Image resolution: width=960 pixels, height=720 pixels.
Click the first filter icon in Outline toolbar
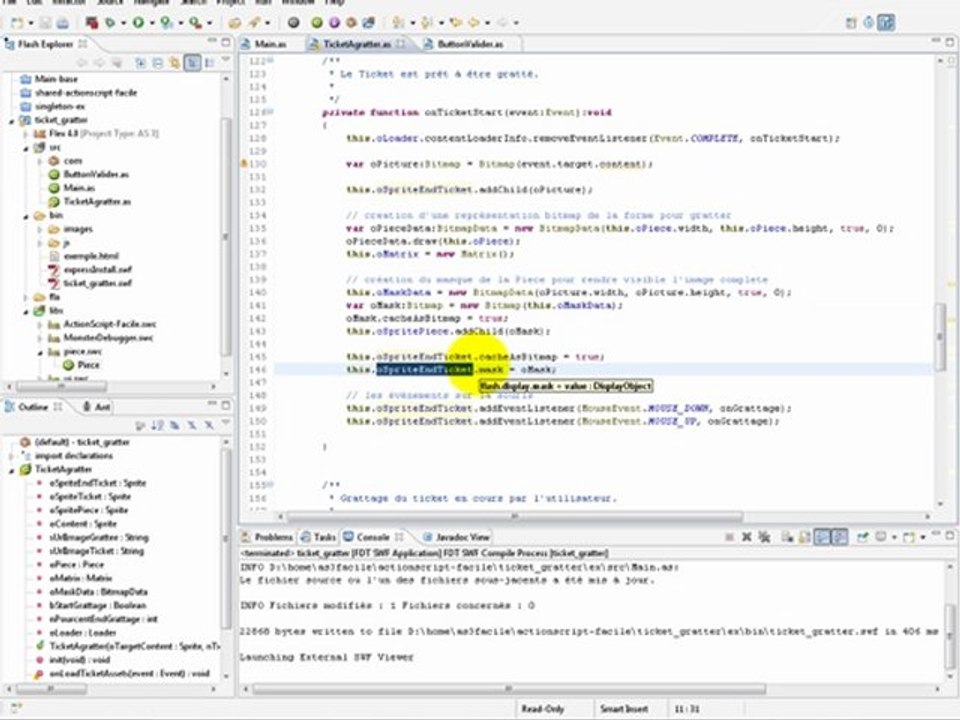(x=140, y=424)
